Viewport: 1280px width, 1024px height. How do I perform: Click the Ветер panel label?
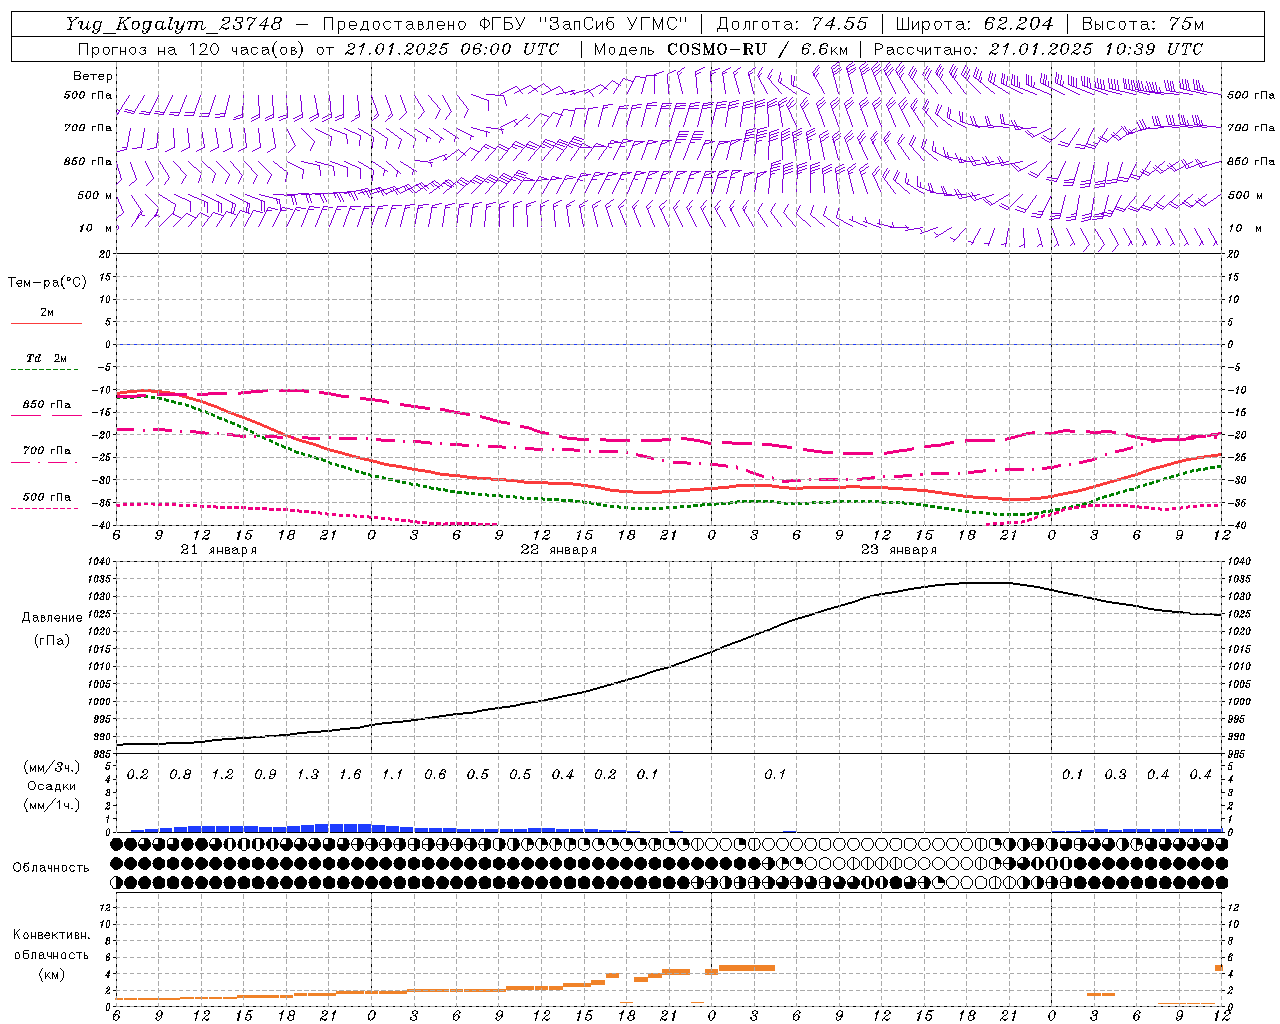tap(93, 76)
